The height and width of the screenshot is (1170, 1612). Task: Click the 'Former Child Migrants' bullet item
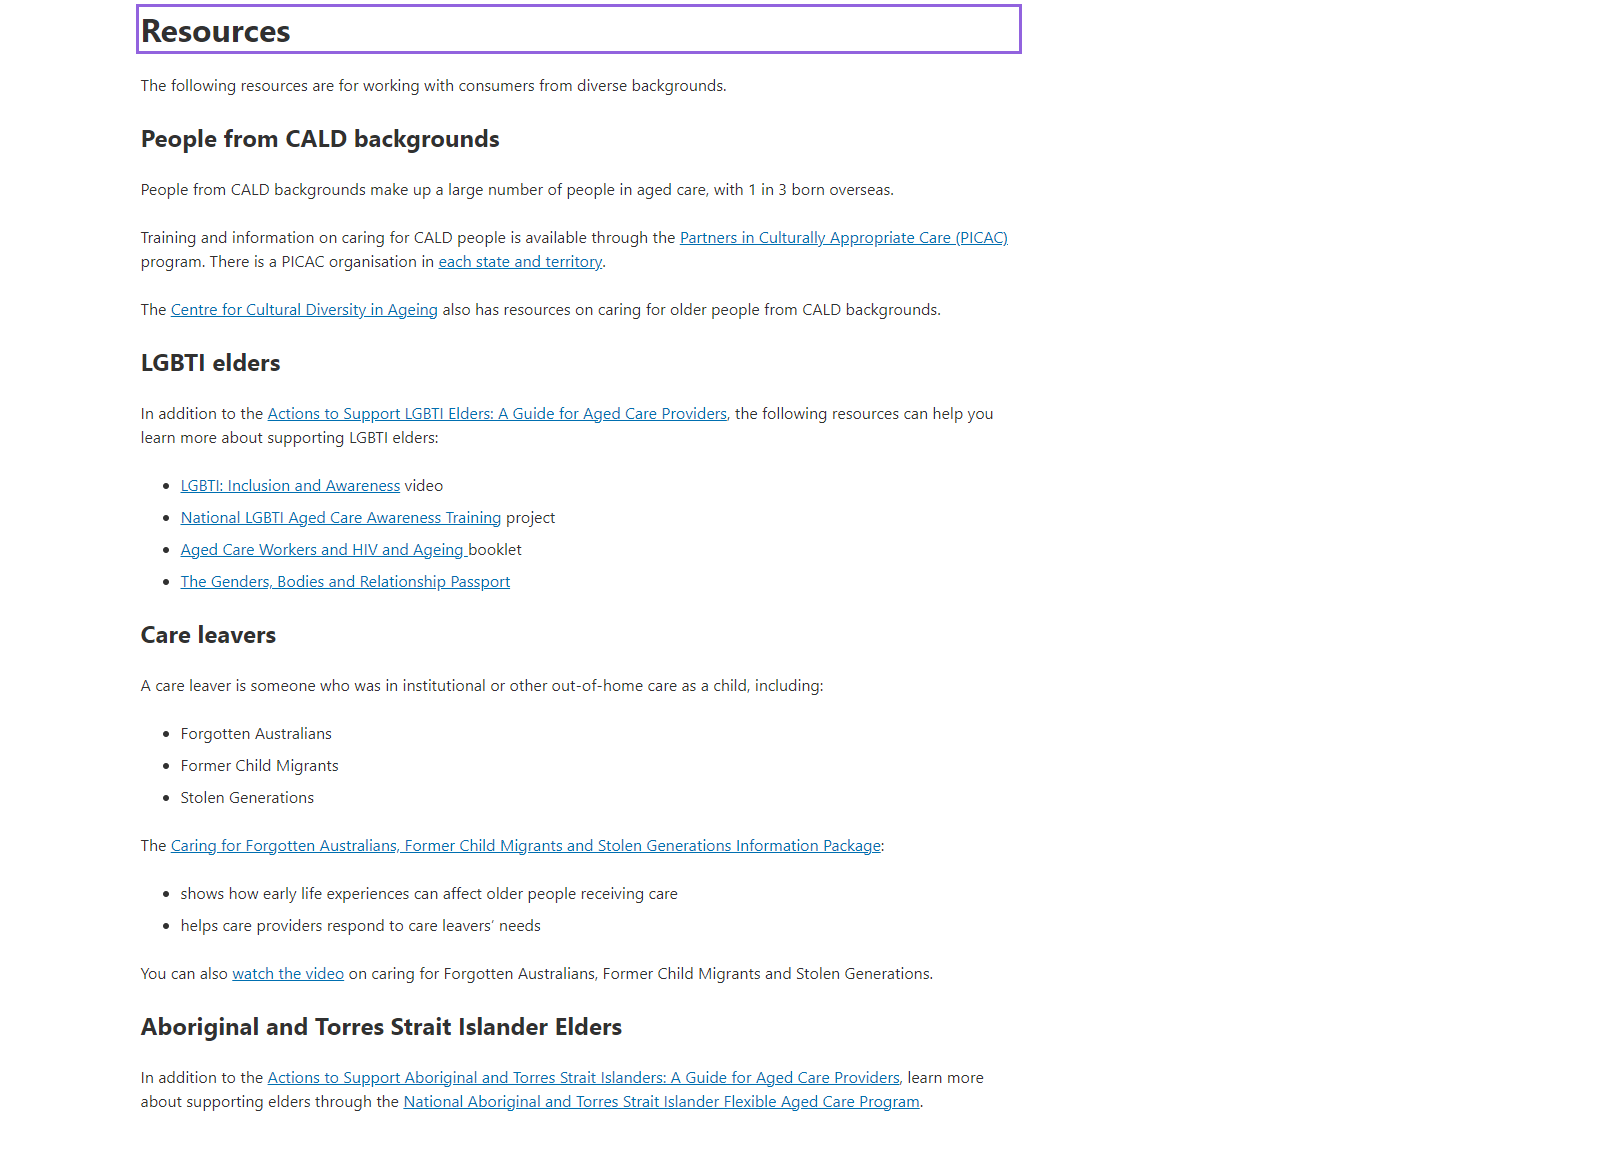click(259, 766)
